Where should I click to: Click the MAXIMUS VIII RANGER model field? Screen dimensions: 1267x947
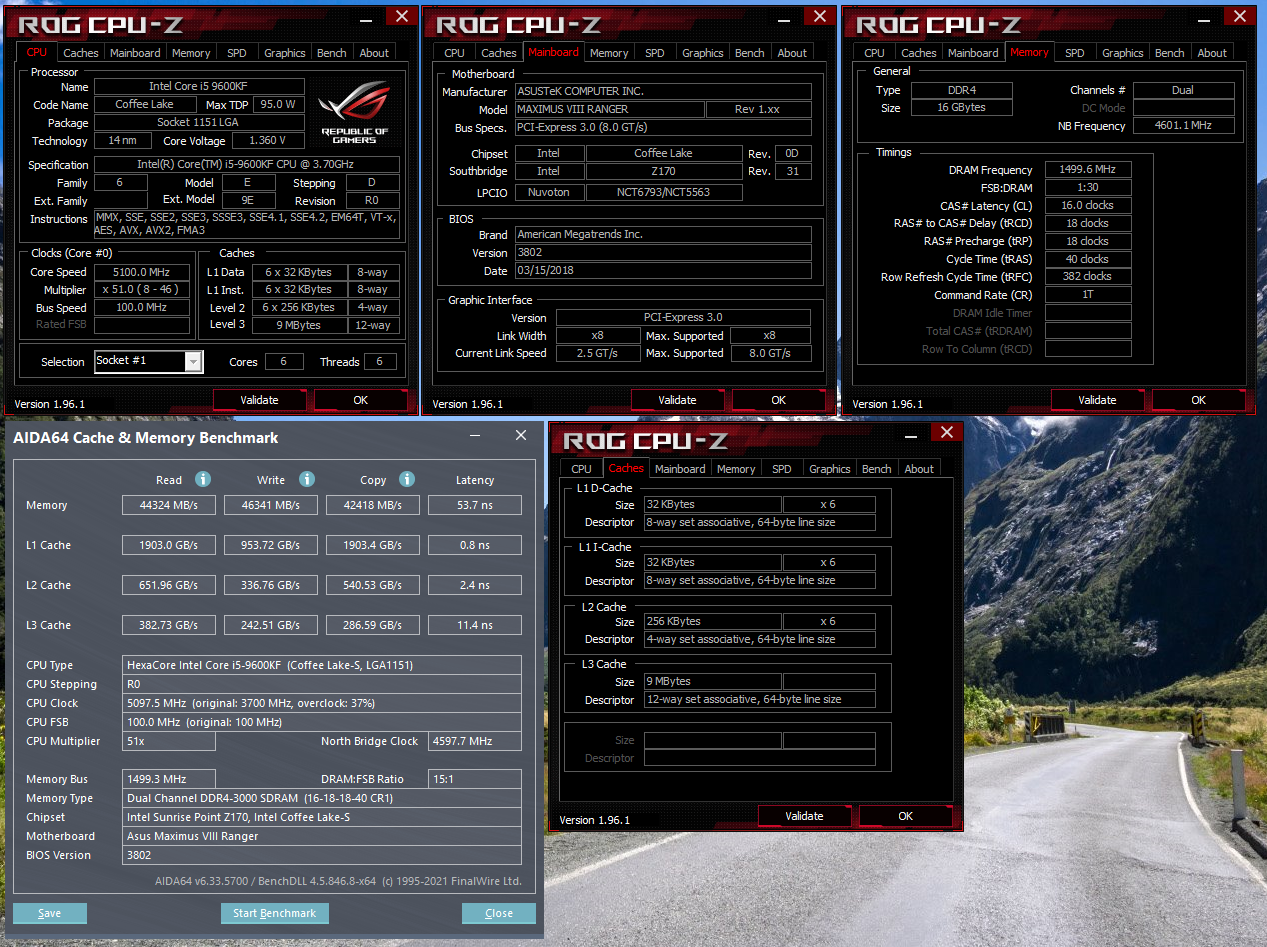[x=609, y=109]
